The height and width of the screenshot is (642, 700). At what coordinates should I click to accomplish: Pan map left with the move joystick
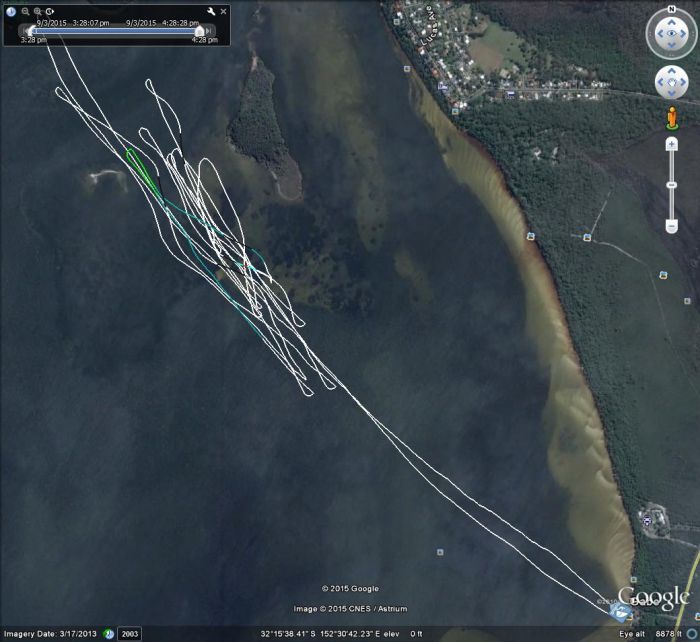[660, 82]
